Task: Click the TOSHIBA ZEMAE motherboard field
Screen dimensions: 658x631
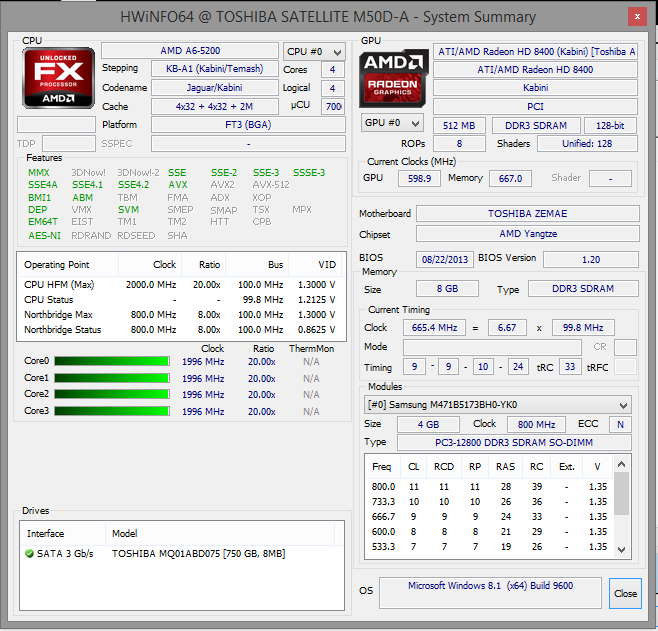Action: click(x=528, y=214)
